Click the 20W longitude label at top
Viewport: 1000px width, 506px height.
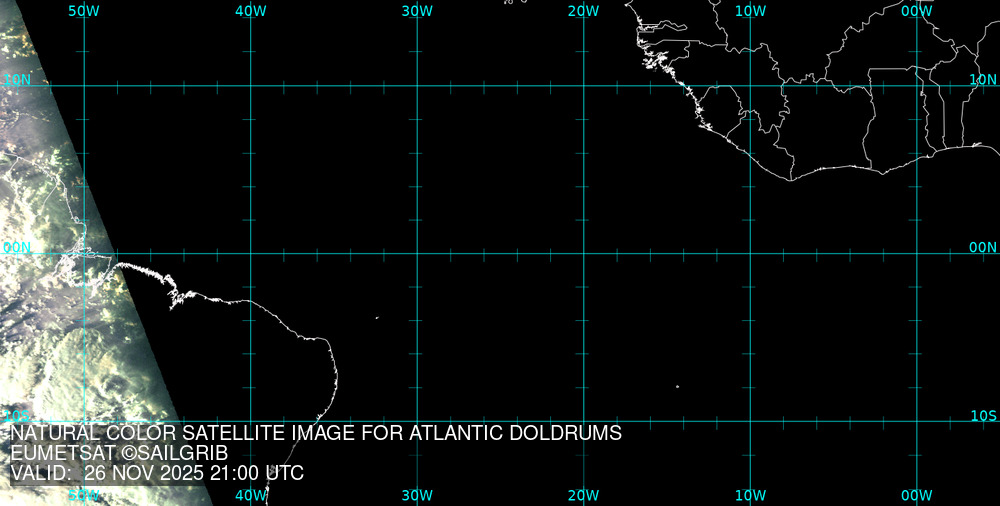pyautogui.click(x=583, y=10)
